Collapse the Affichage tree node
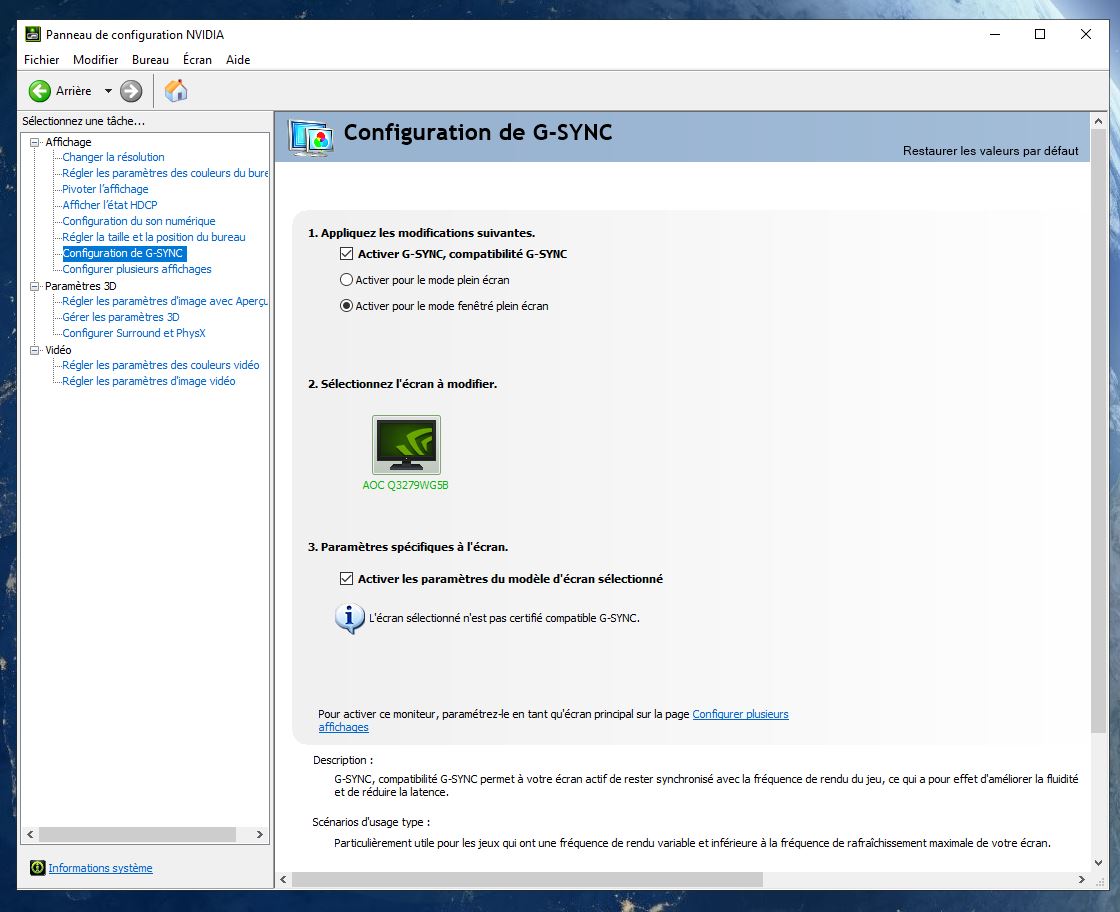Image resolution: width=1120 pixels, height=912 pixels. pos(34,142)
